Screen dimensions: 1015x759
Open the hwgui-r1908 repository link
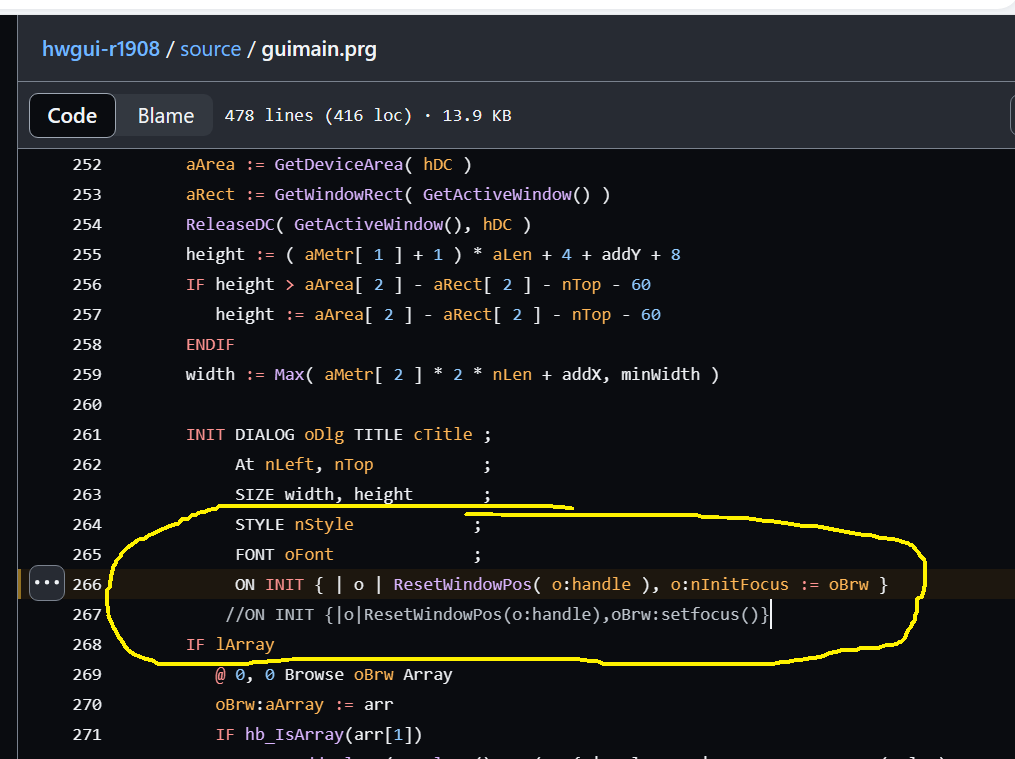tap(100, 49)
